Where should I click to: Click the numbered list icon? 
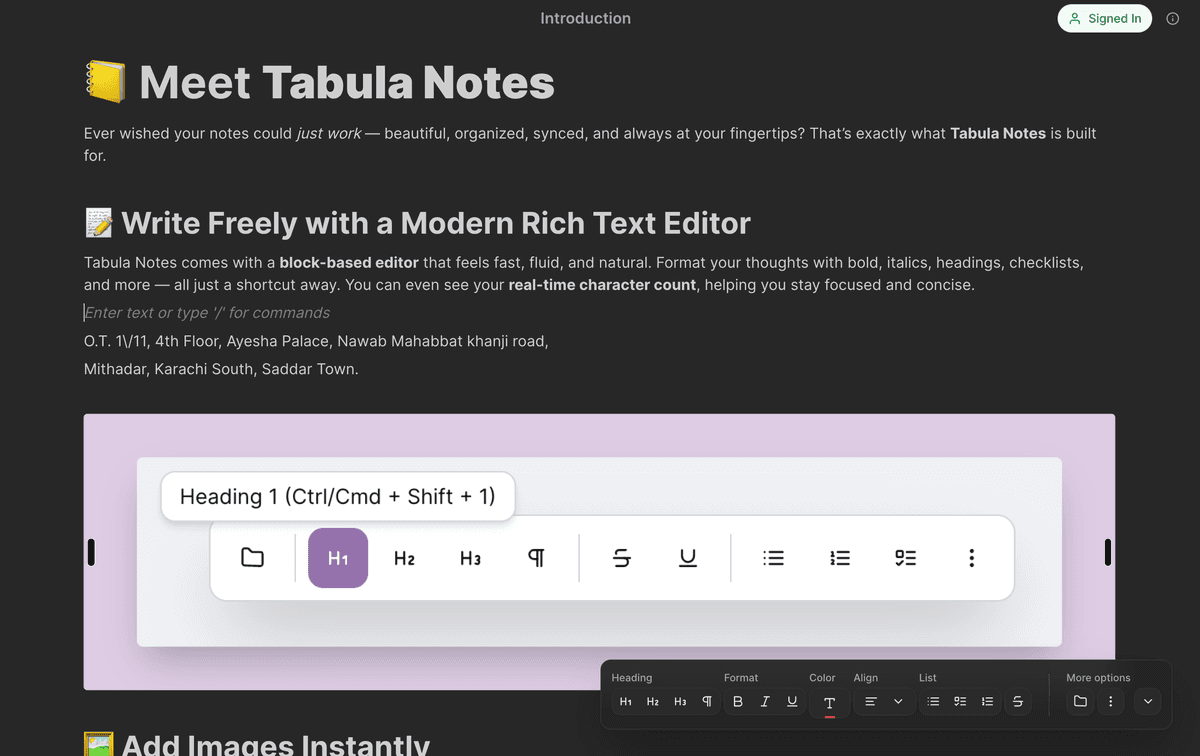[x=986, y=701]
